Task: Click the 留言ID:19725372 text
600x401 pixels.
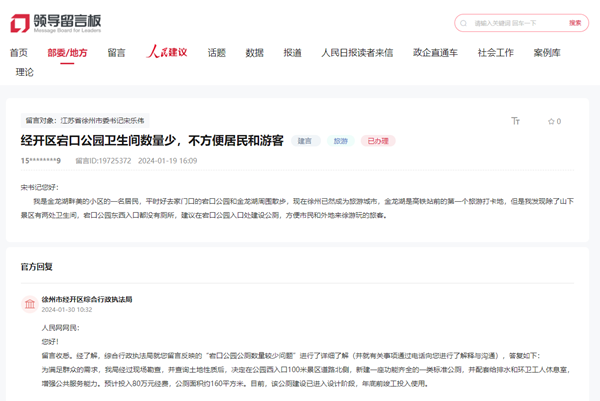Action: pos(103,161)
